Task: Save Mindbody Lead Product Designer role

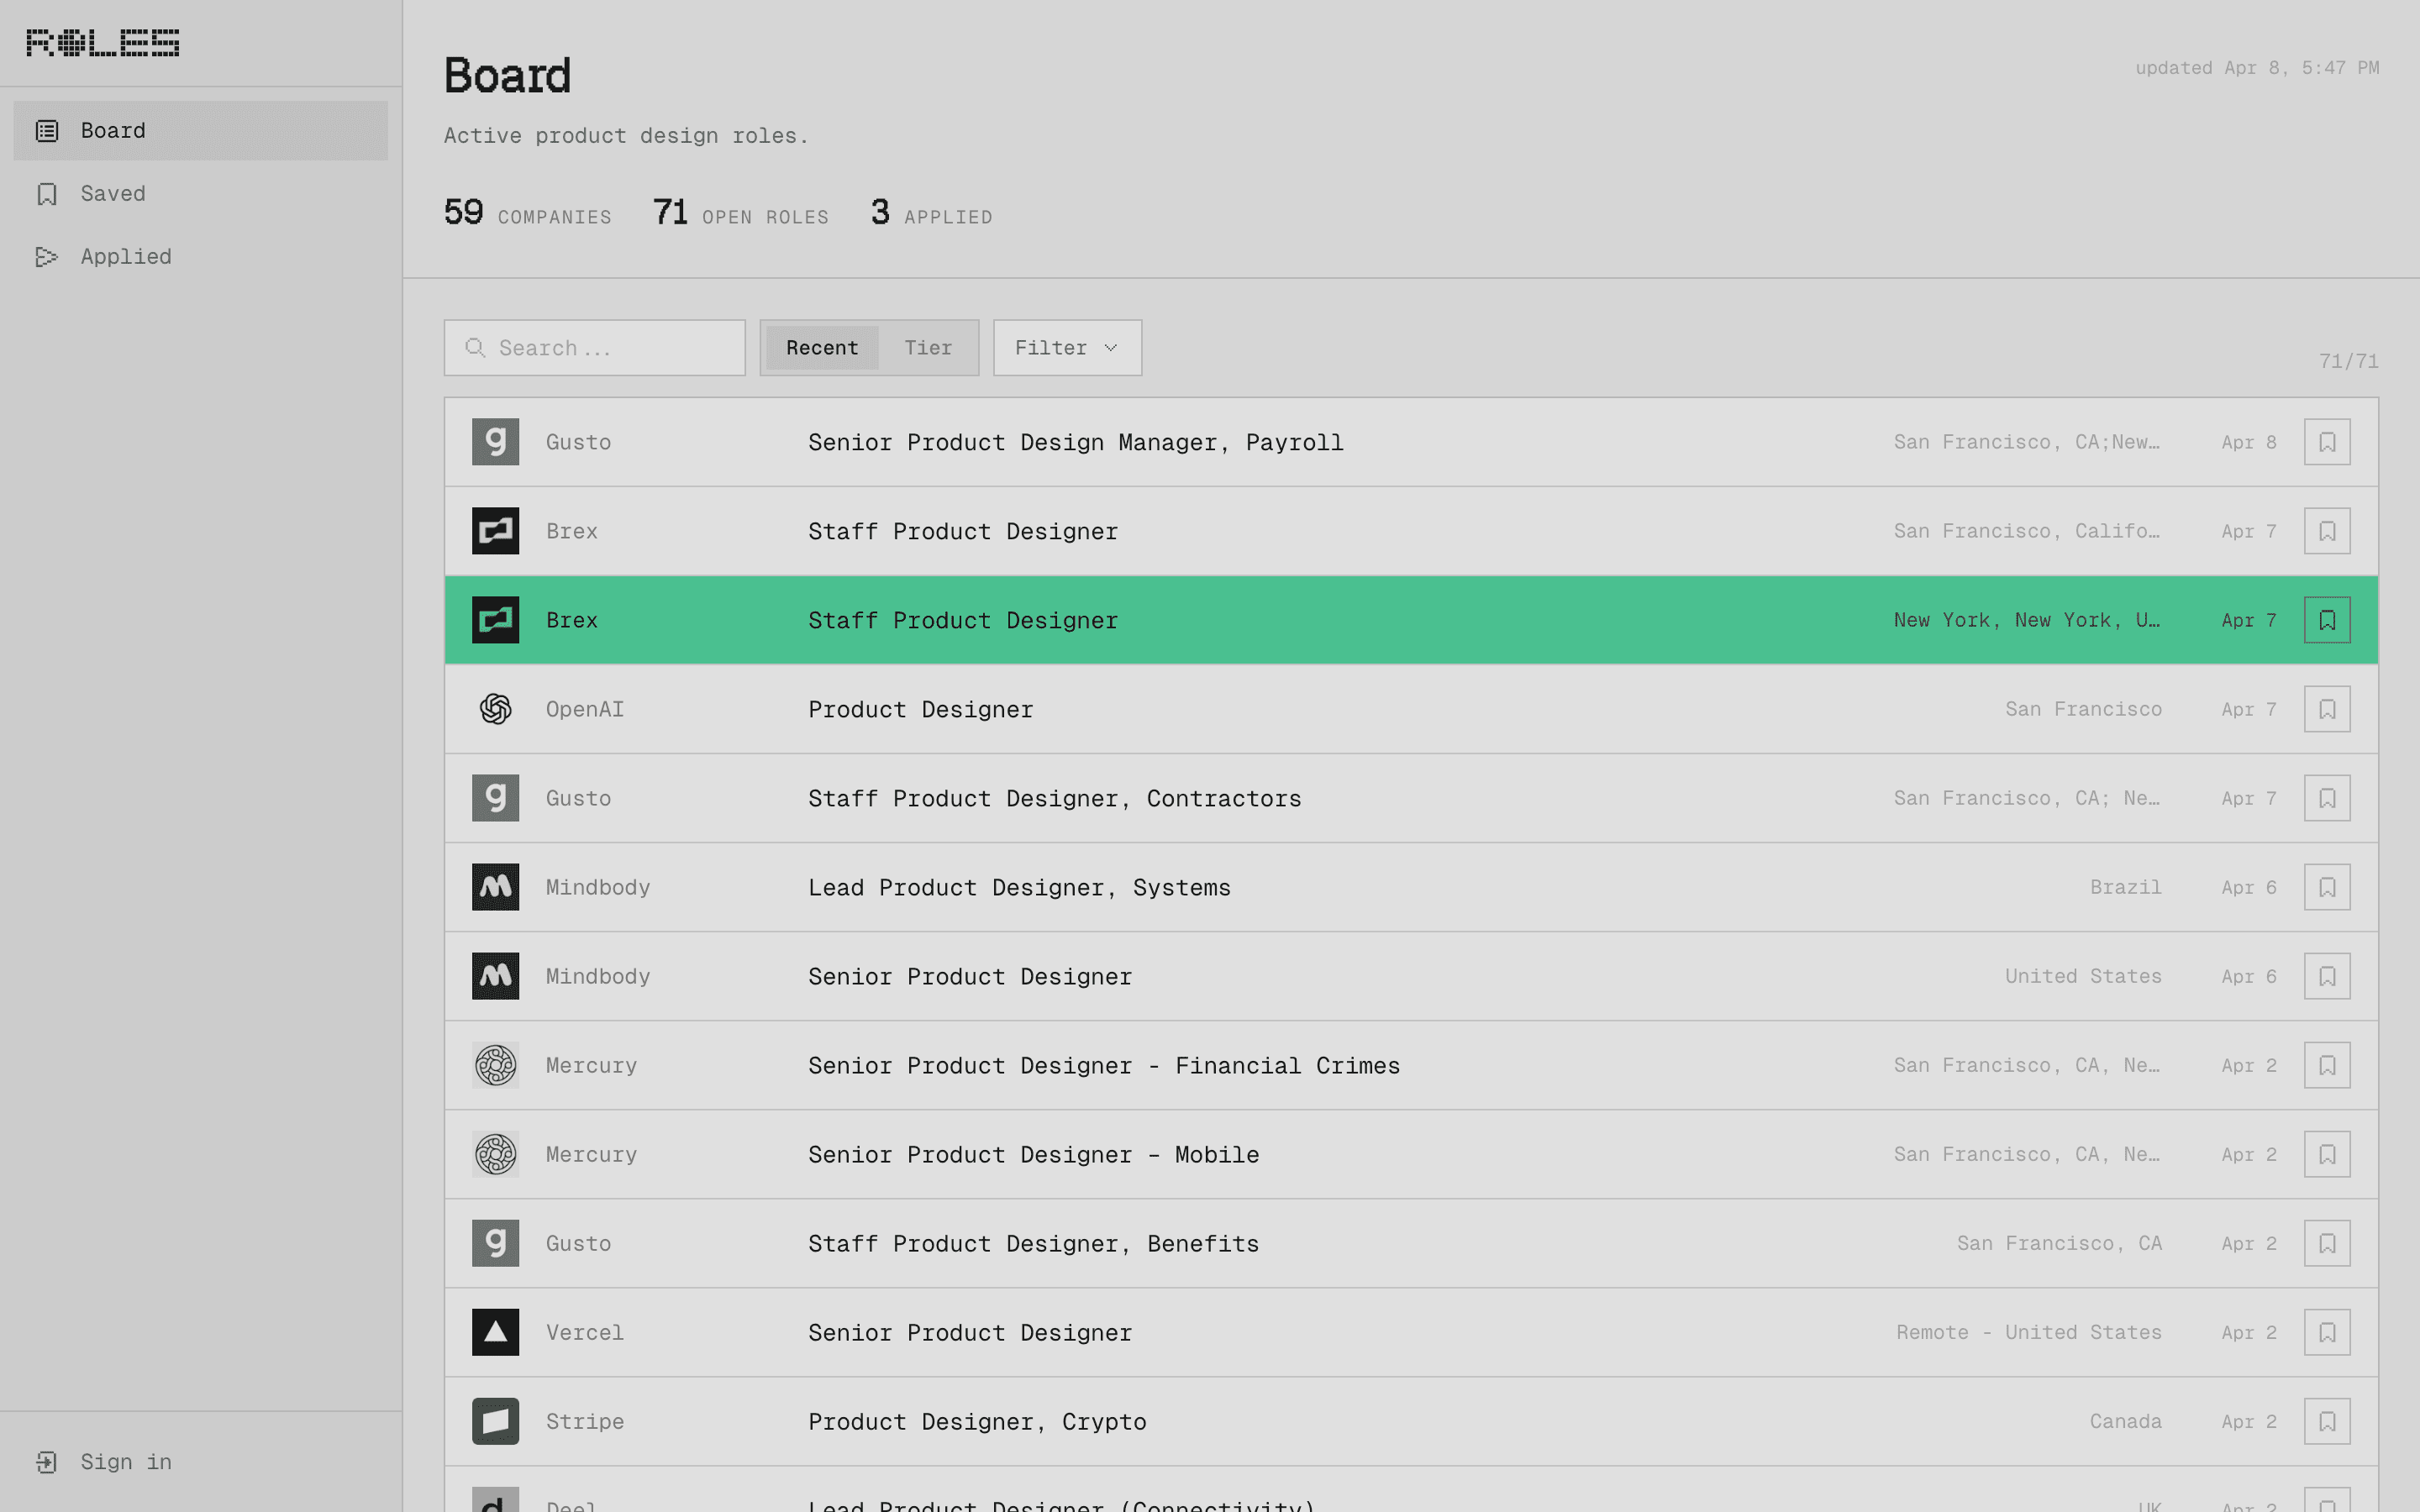Action: [x=2326, y=887]
